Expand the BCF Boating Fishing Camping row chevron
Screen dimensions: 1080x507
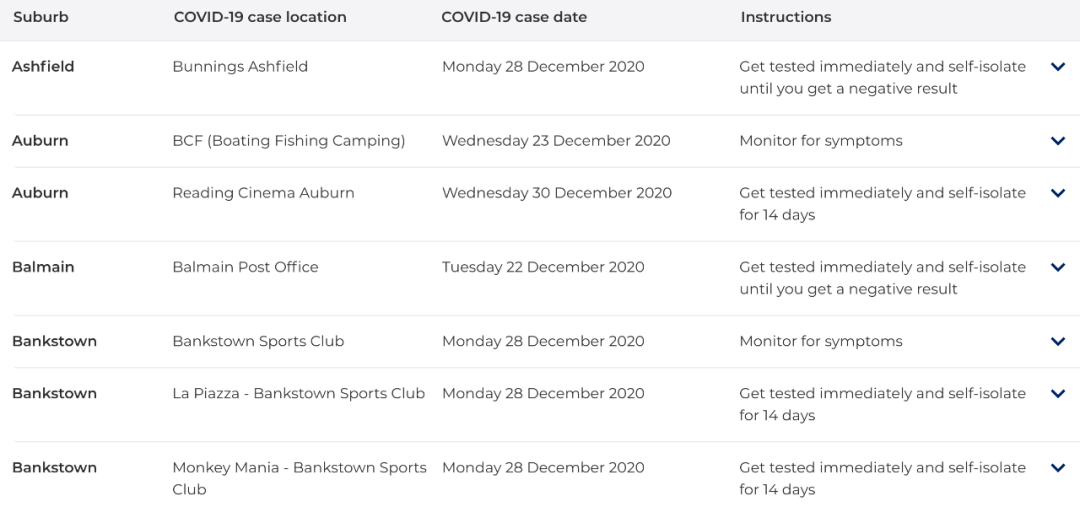tap(1058, 141)
